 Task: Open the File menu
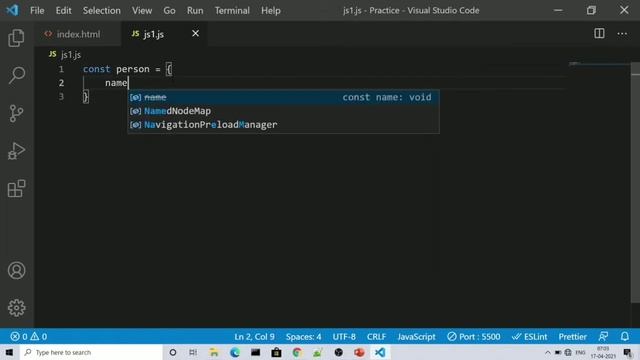(37, 10)
